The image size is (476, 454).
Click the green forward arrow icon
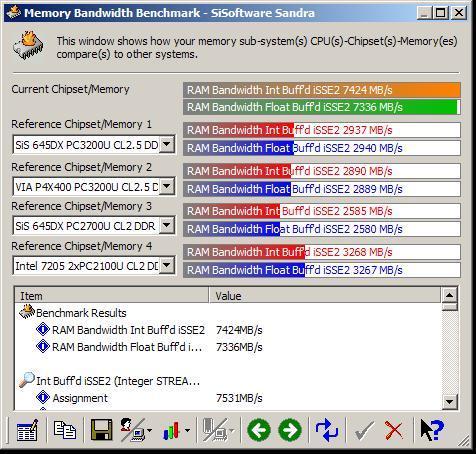[290, 430]
